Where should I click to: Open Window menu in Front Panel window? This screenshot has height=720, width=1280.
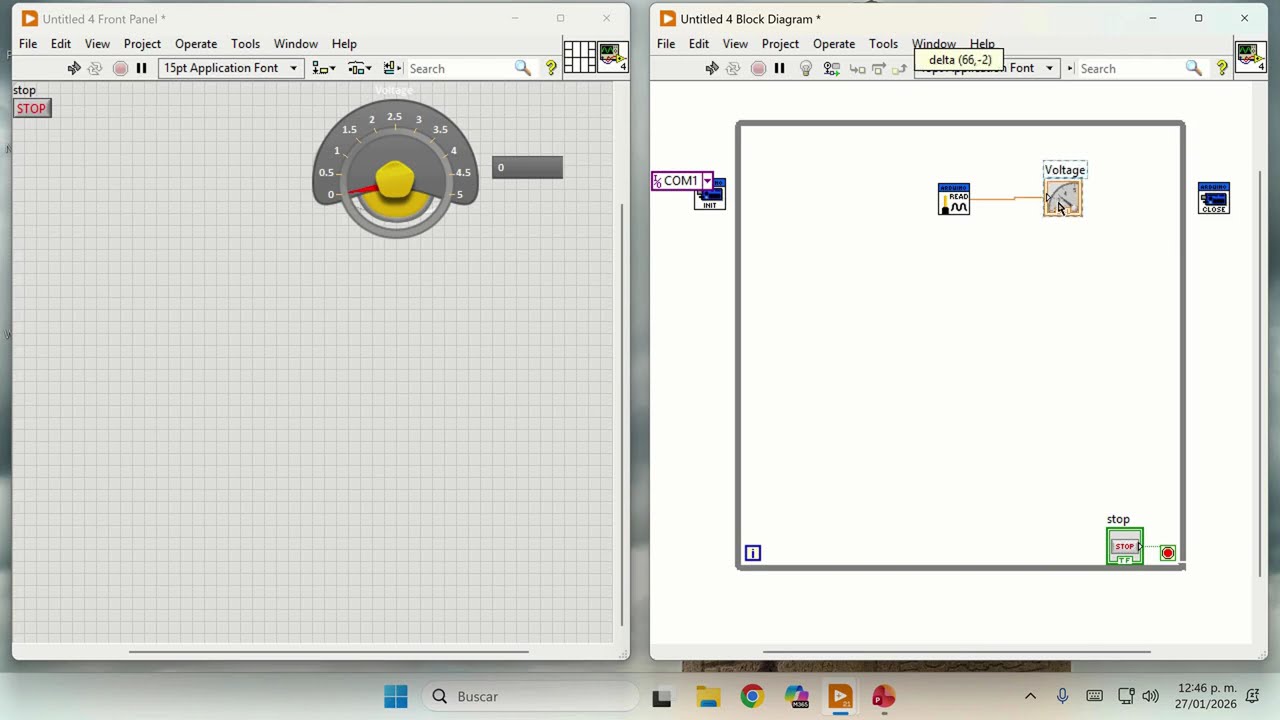pos(296,44)
